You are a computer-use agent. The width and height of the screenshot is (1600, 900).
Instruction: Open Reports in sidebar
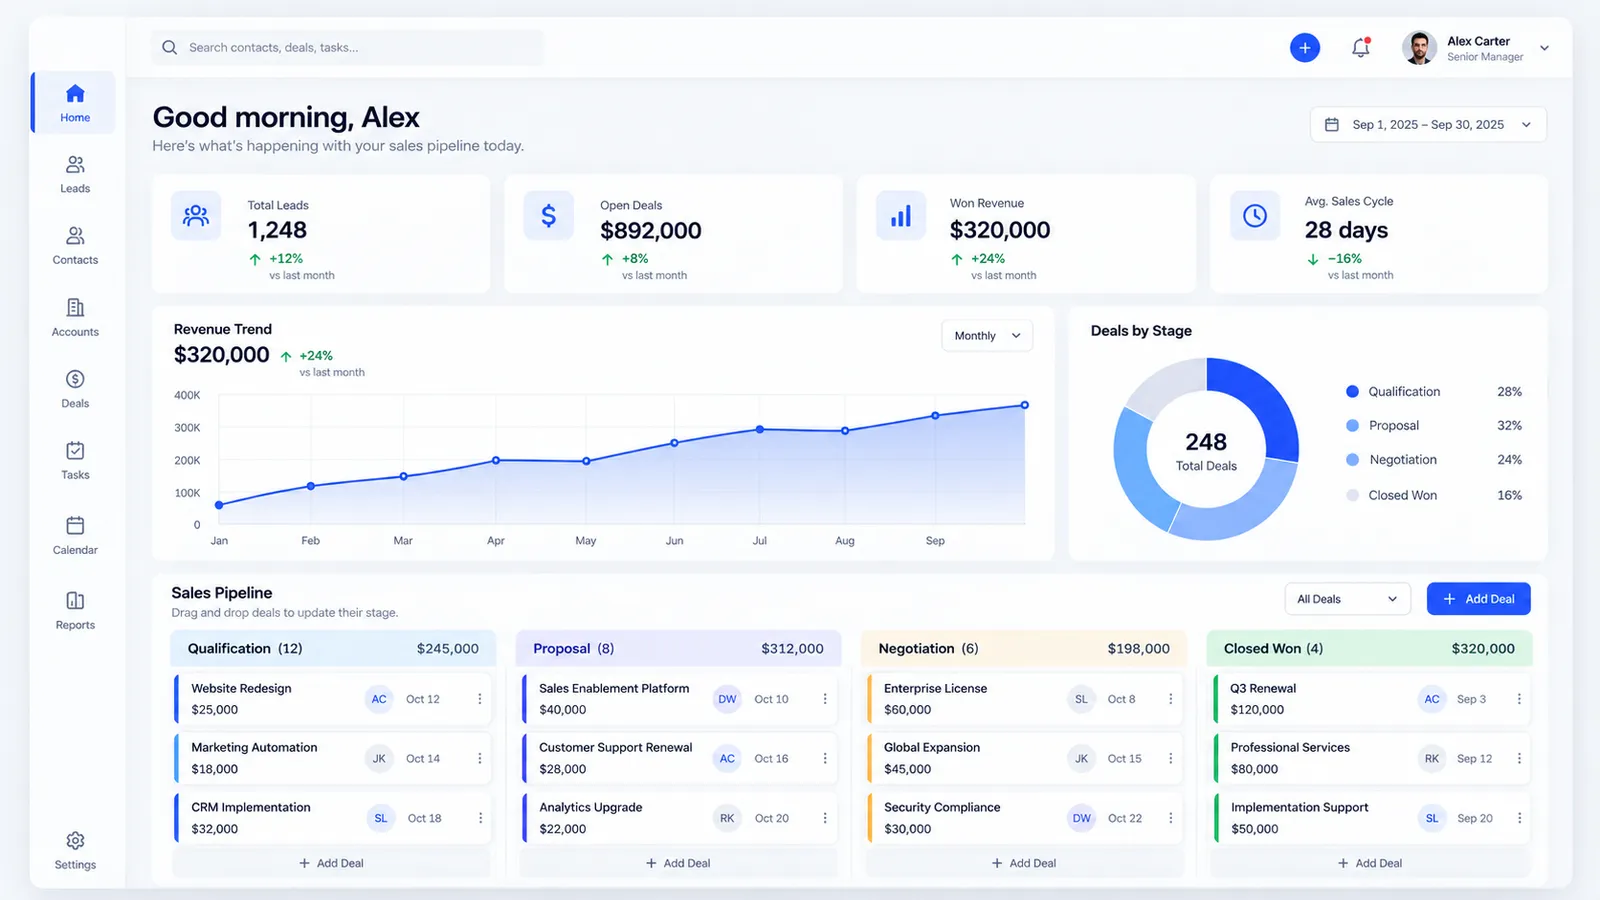click(x=75, y=610)
